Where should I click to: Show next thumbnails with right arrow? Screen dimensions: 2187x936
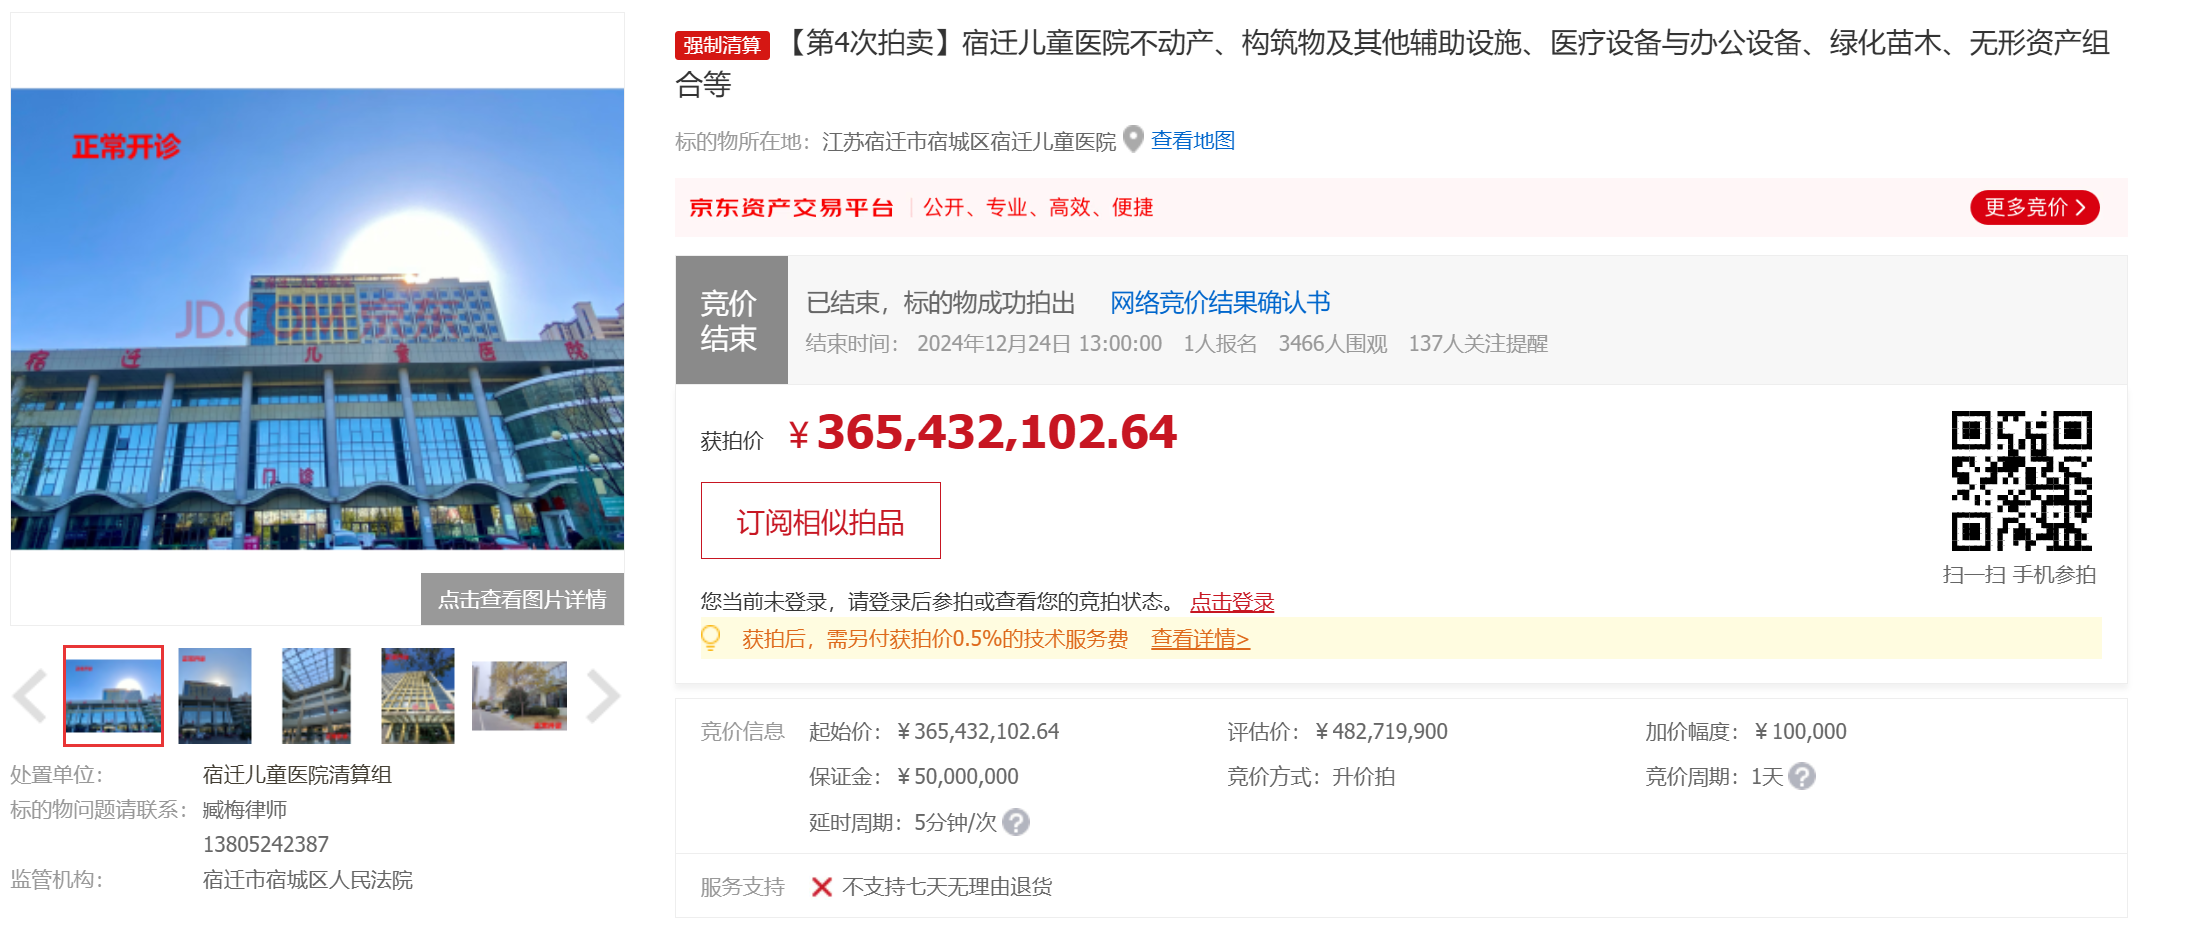point(603,696)
